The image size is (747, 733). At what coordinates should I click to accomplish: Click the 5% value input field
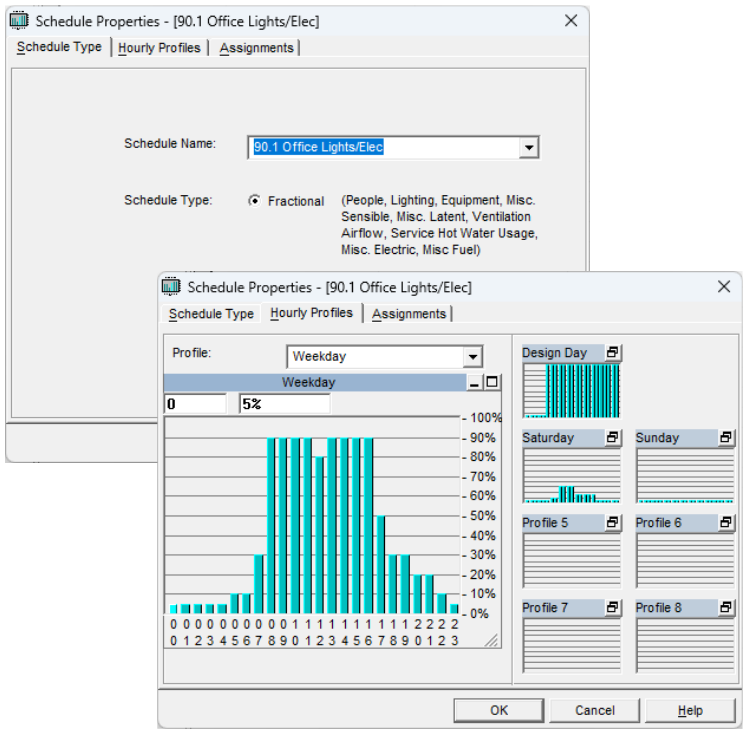[284, 404]
